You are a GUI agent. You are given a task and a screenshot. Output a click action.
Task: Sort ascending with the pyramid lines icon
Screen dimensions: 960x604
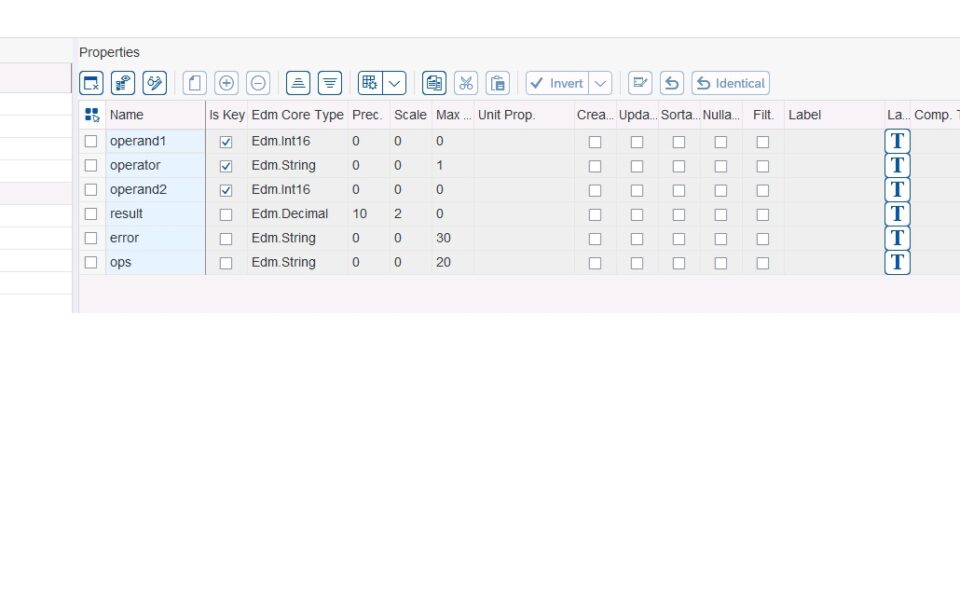[x=298, y=83]
